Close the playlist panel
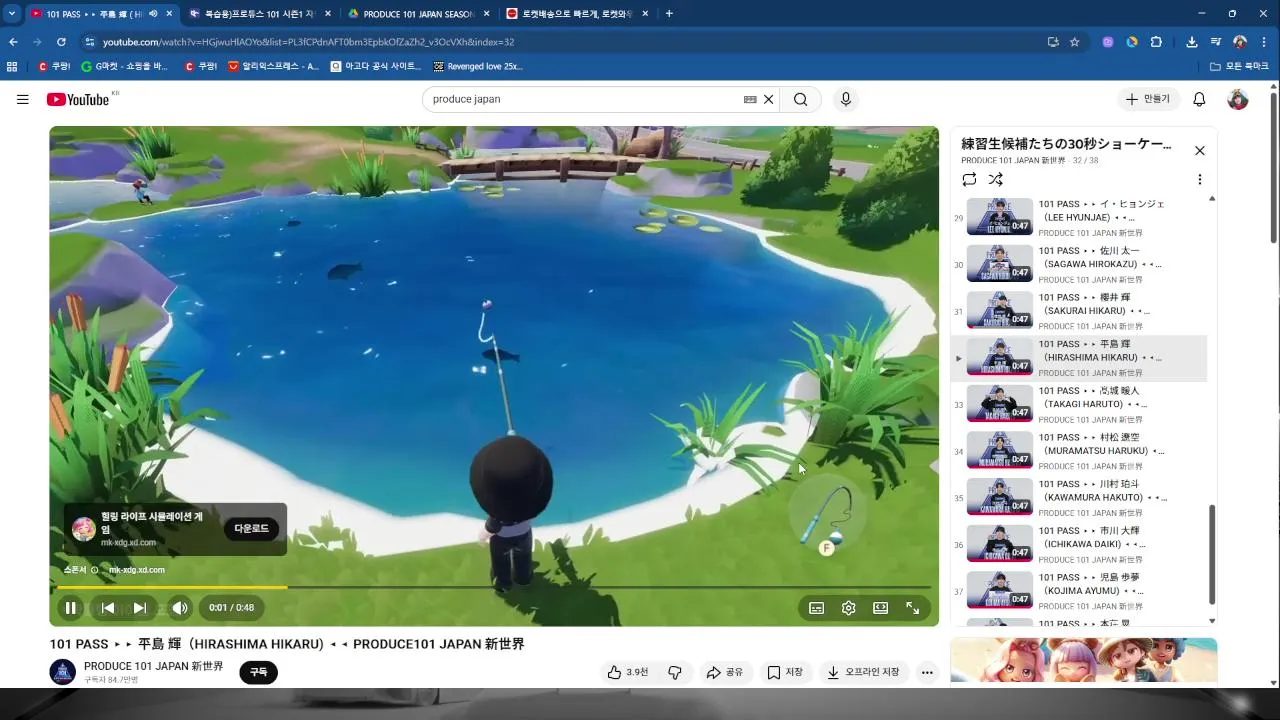 [x=1200, y=150]
